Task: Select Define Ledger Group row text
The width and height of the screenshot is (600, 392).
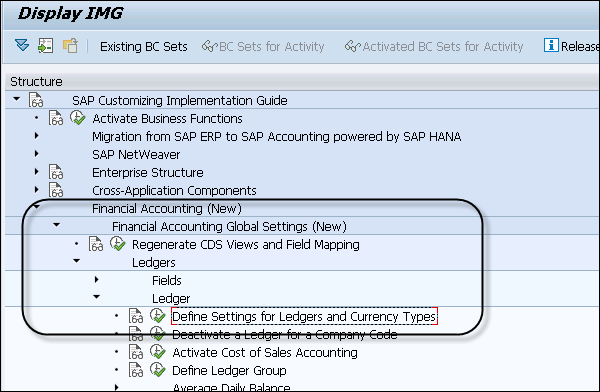Action: click(x=229, y=371)
